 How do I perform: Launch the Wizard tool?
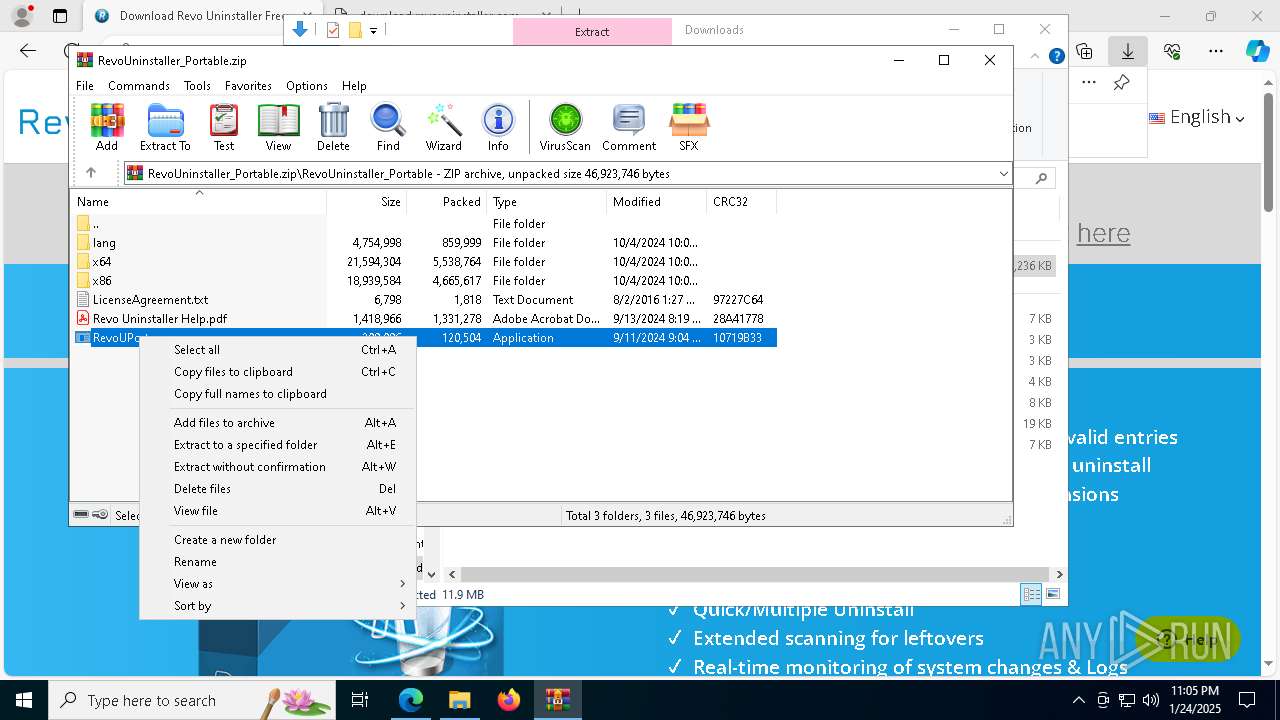(x=443, y=127)
